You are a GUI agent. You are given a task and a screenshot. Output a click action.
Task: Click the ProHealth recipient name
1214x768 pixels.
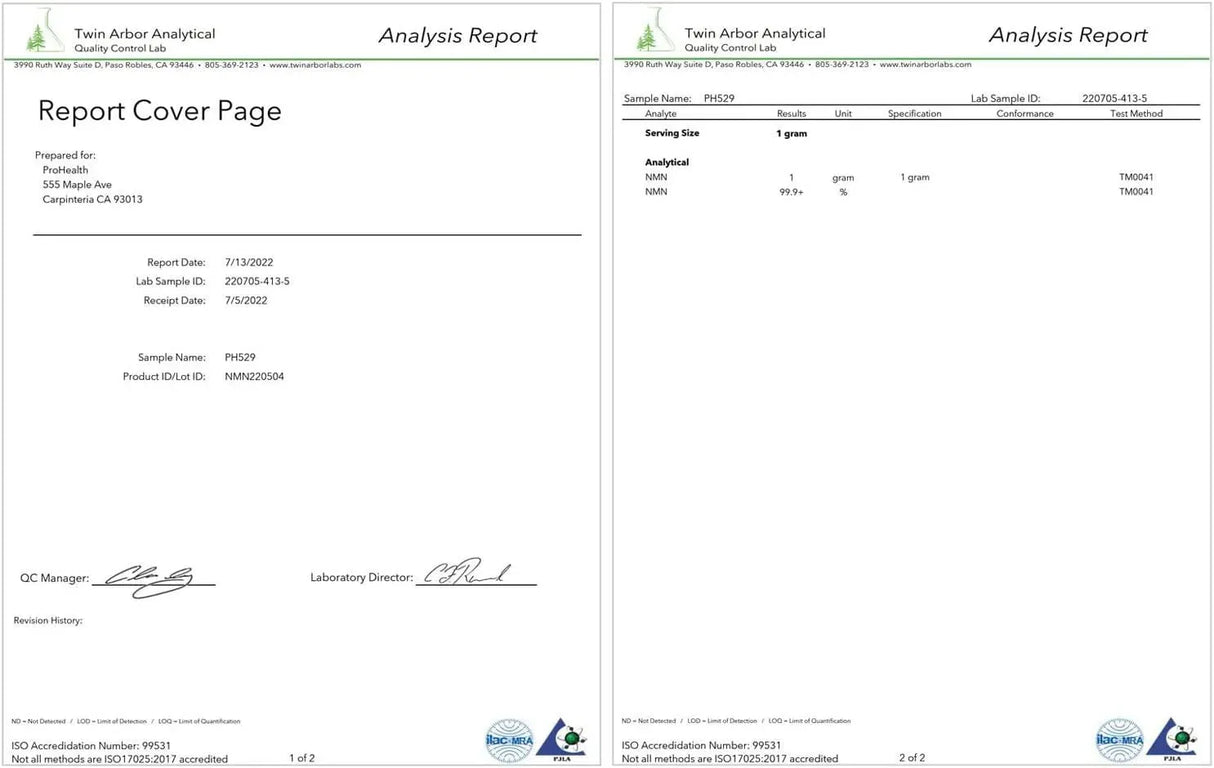coord(65,170)
